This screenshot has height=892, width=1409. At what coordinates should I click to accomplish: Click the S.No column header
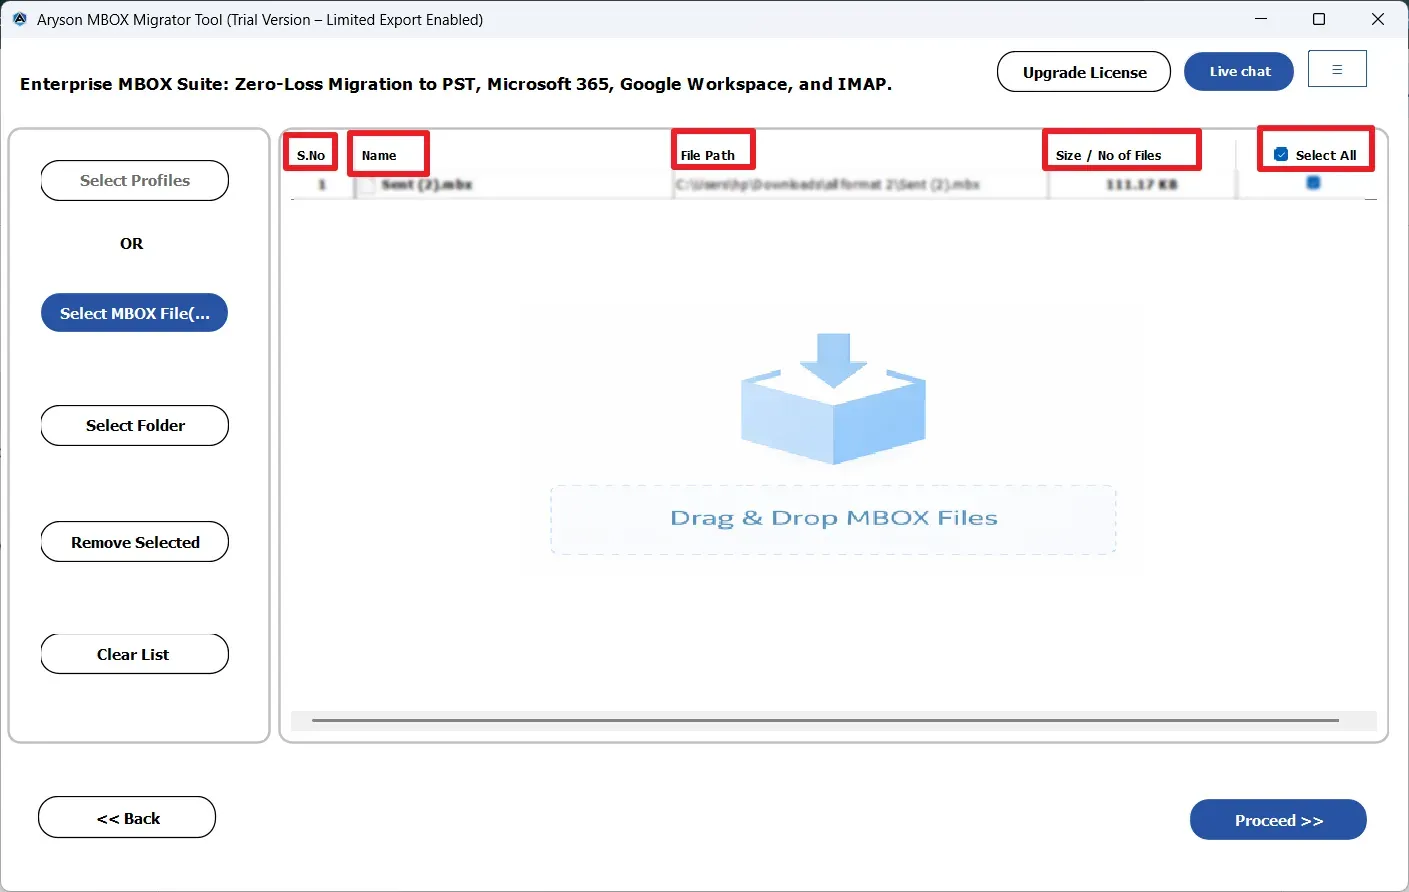(311, 155)
